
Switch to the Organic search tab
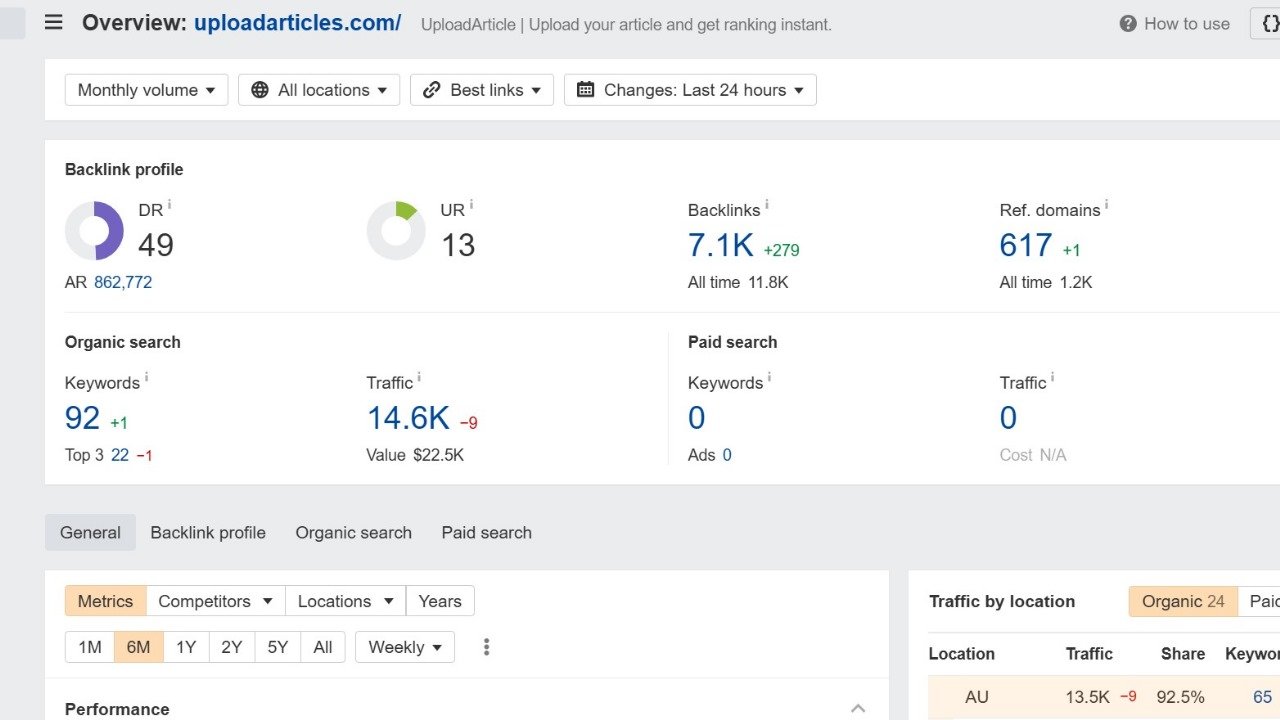pyautogui.click(x=353, y=533)
